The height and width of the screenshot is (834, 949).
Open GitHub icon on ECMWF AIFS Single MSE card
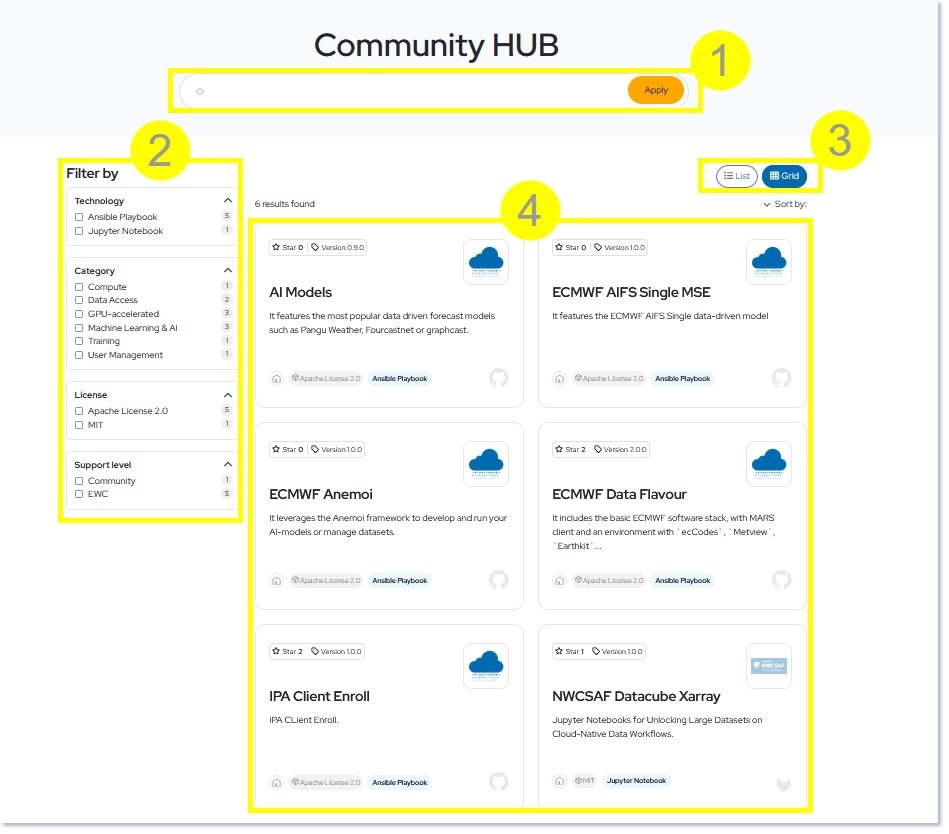point(783,379)
